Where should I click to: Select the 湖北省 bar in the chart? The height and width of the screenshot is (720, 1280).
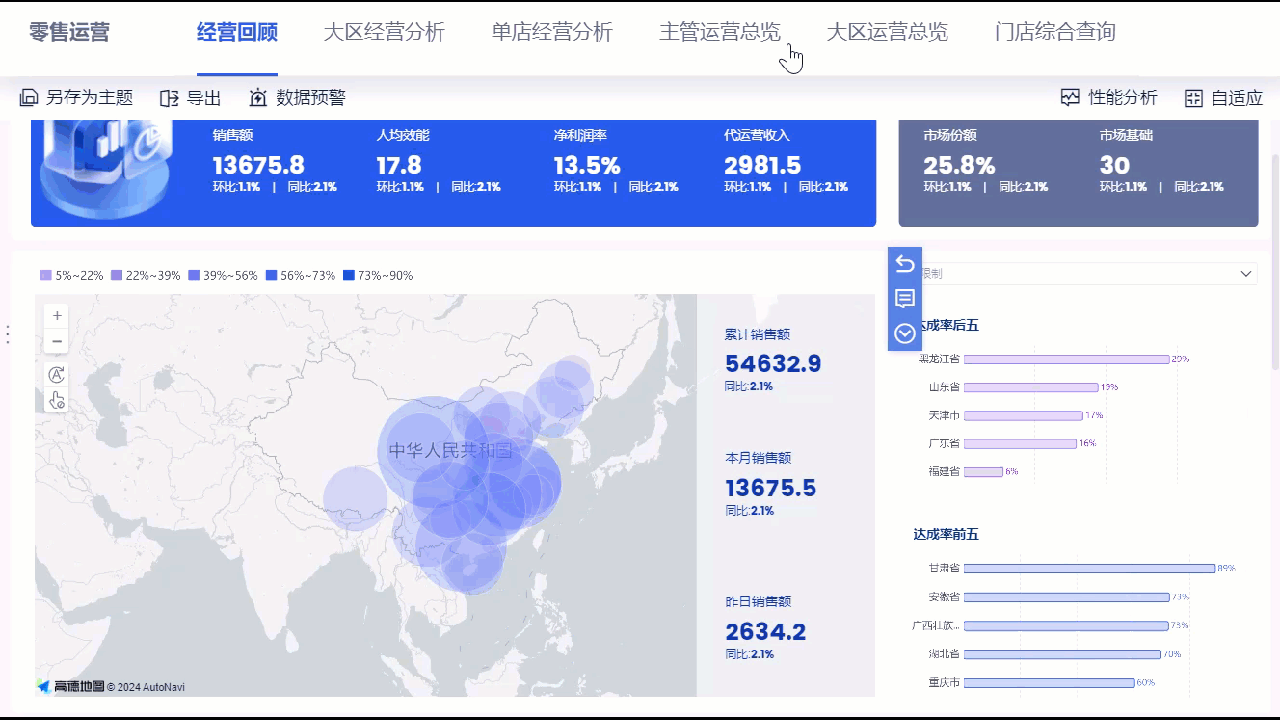(1063, 654)
